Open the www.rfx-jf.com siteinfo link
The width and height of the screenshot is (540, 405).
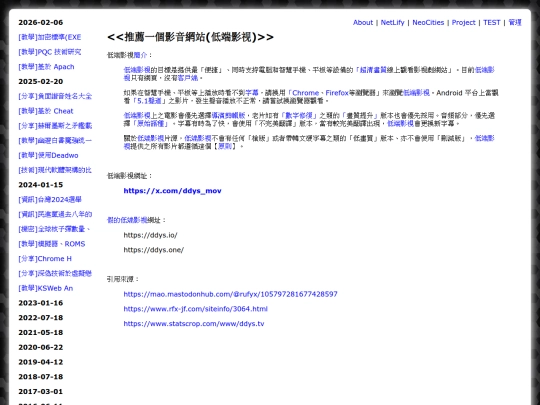pyautogui.click(x=196, y=309)
